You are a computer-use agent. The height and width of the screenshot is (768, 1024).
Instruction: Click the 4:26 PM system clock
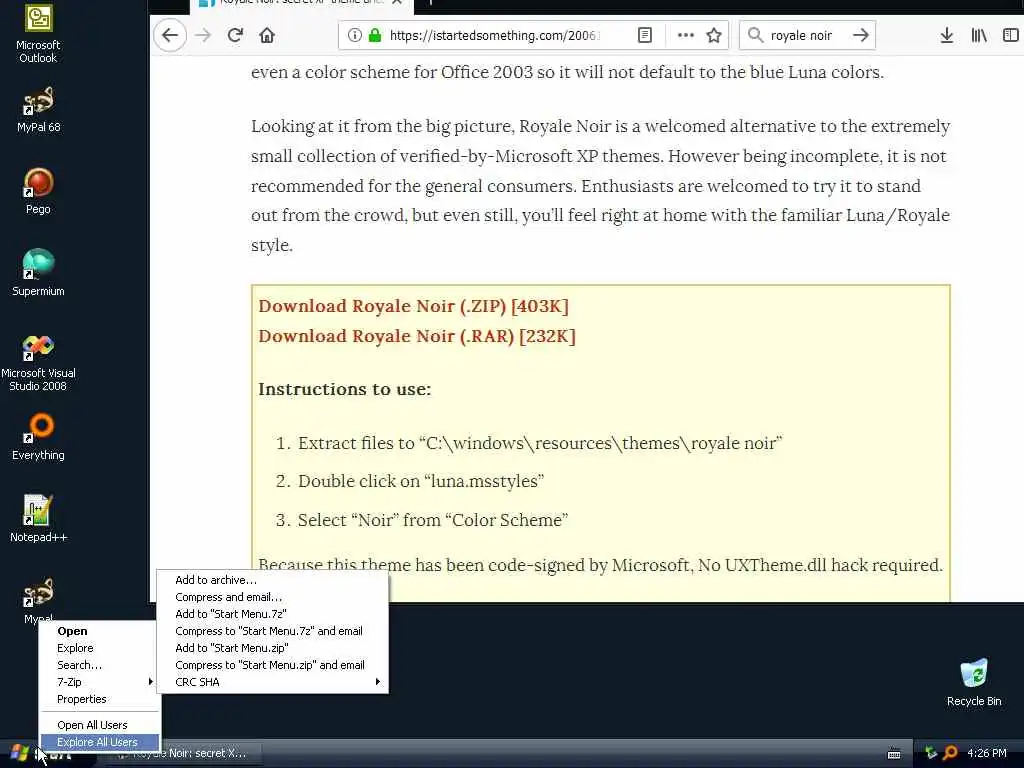coord(986,753)
